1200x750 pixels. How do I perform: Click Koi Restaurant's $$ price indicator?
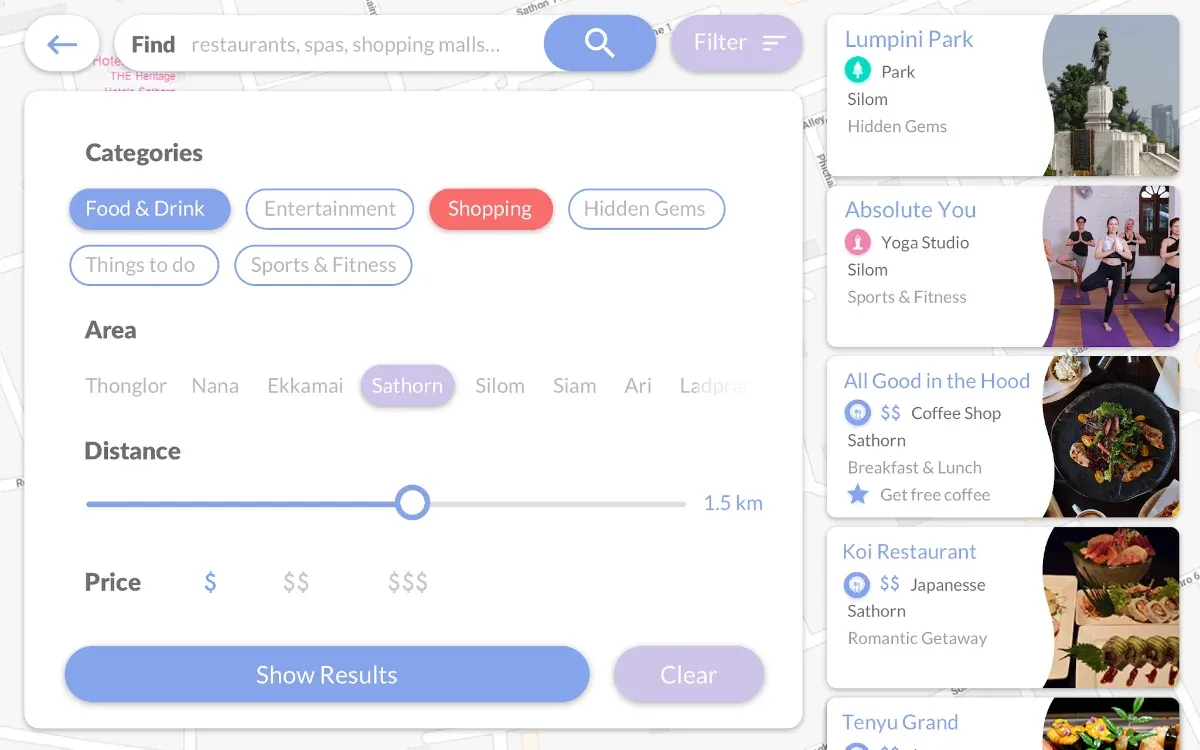click(x=889, y=584)
